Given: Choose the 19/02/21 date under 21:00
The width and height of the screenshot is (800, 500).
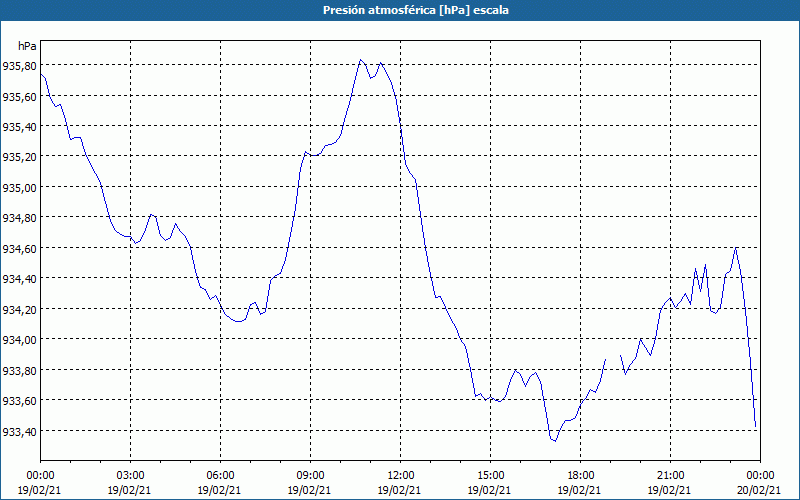Looking at the screenshot, I should tap(670, 490).
